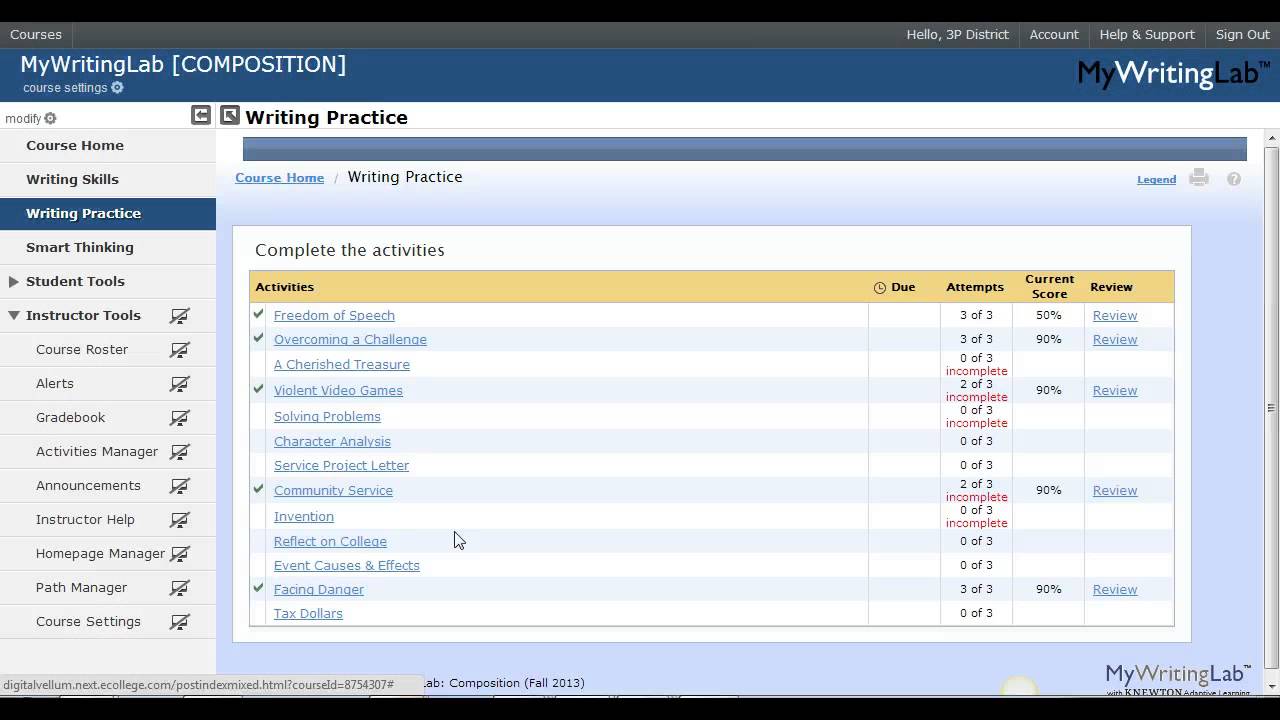Review the Community Service submission
The width and height of the screenshot is (1280, 720).
(x=1115, y=490)
